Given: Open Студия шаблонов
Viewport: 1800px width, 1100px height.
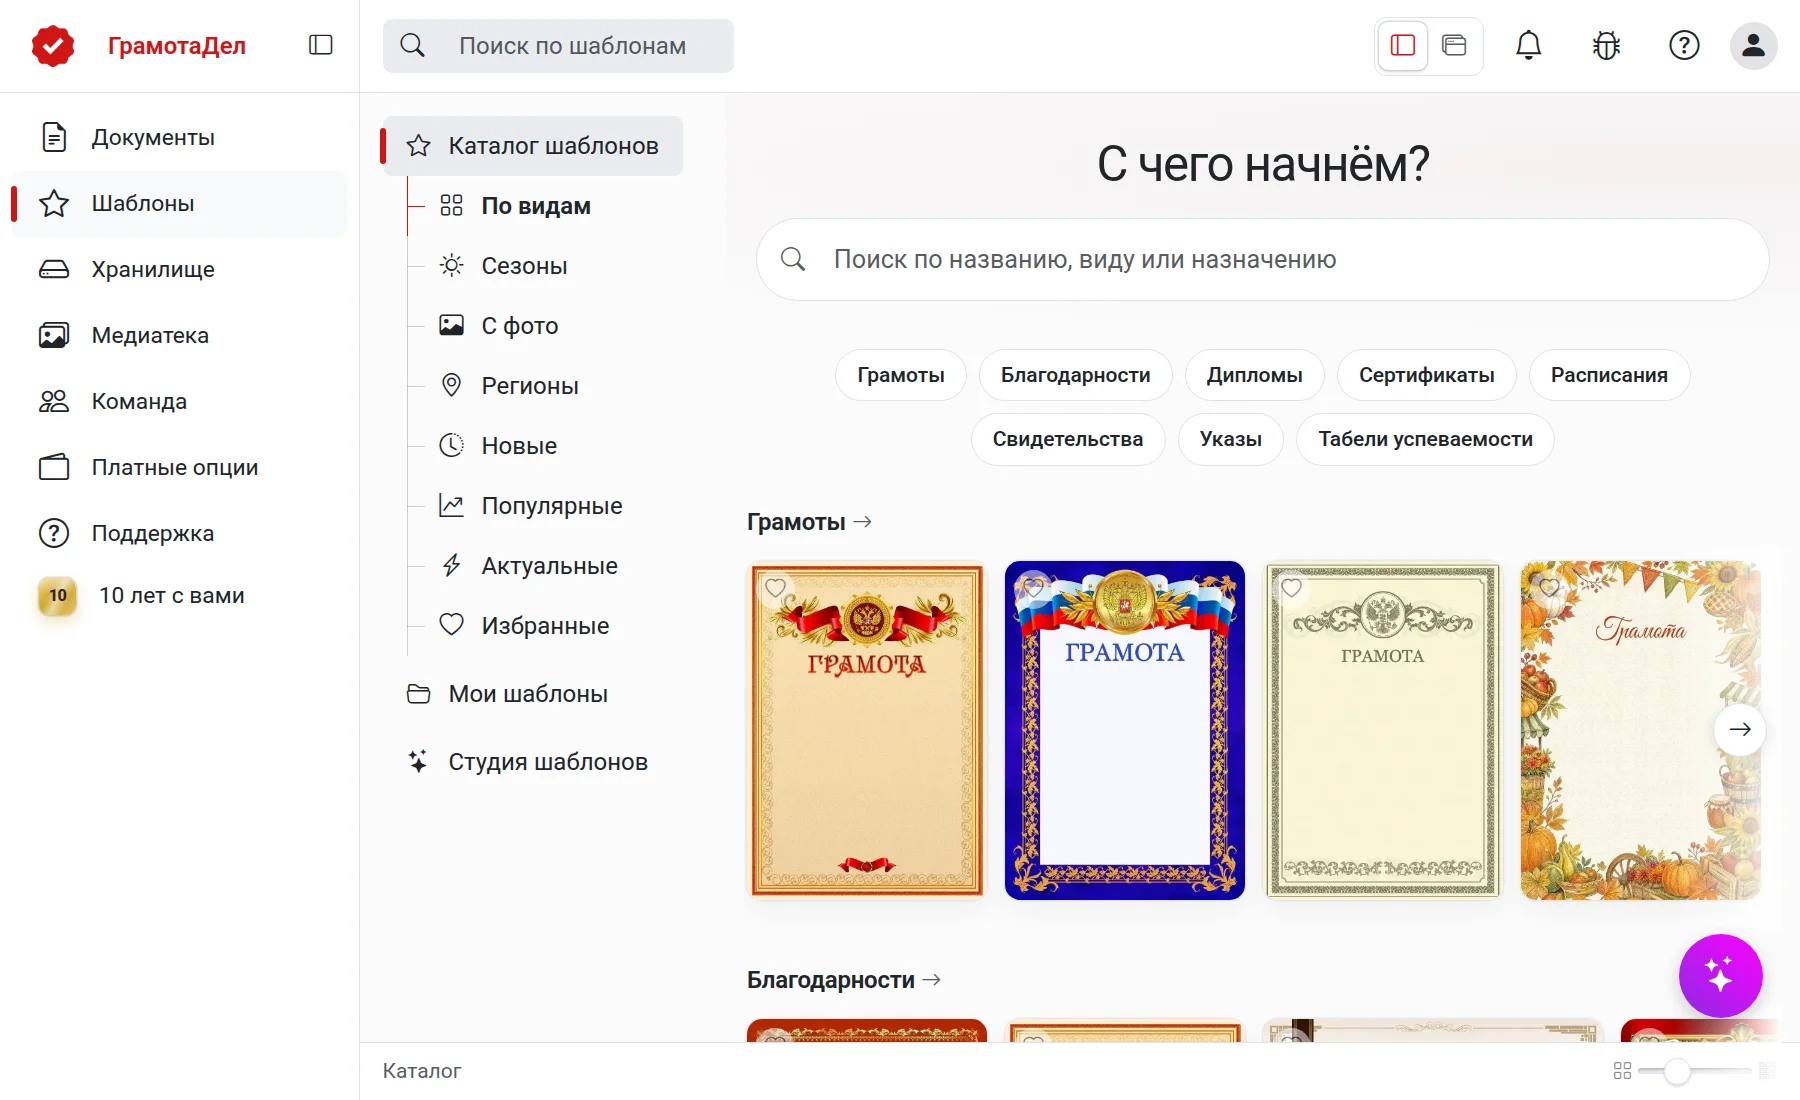Looking at the screenshot, I should (533, 762).
